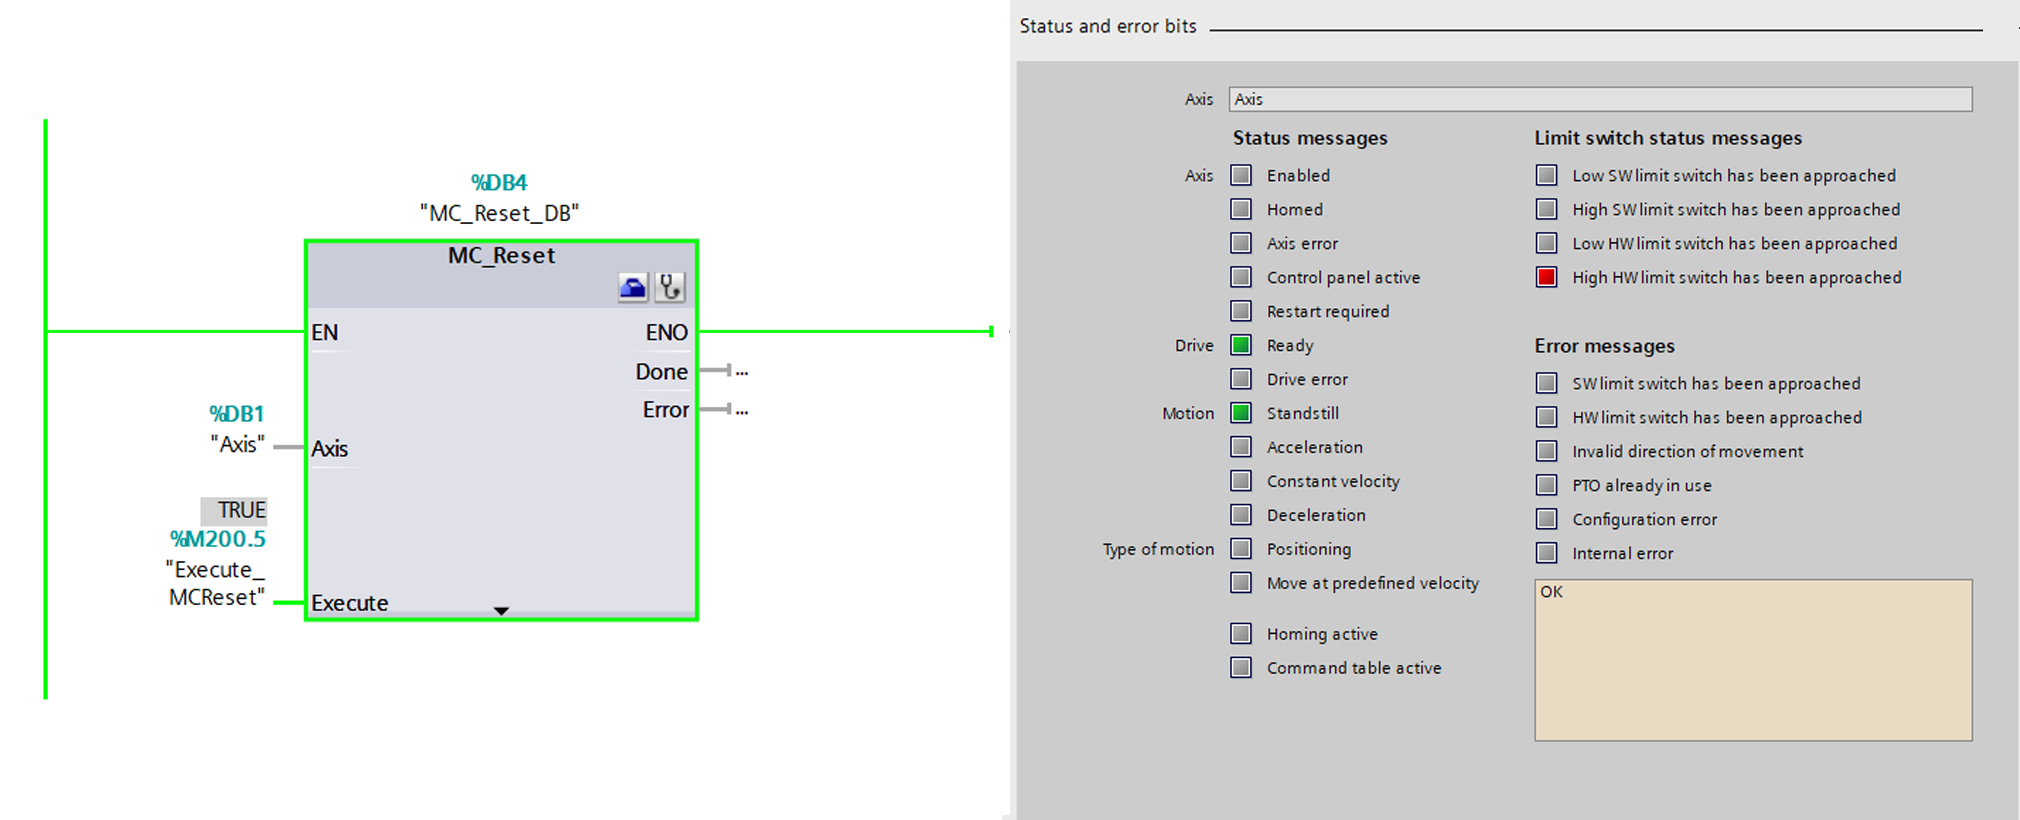The height and width of the screenshot is (820, 2020).
Task: Select the Axis Enabled status box
Action: coord(1241,175)
